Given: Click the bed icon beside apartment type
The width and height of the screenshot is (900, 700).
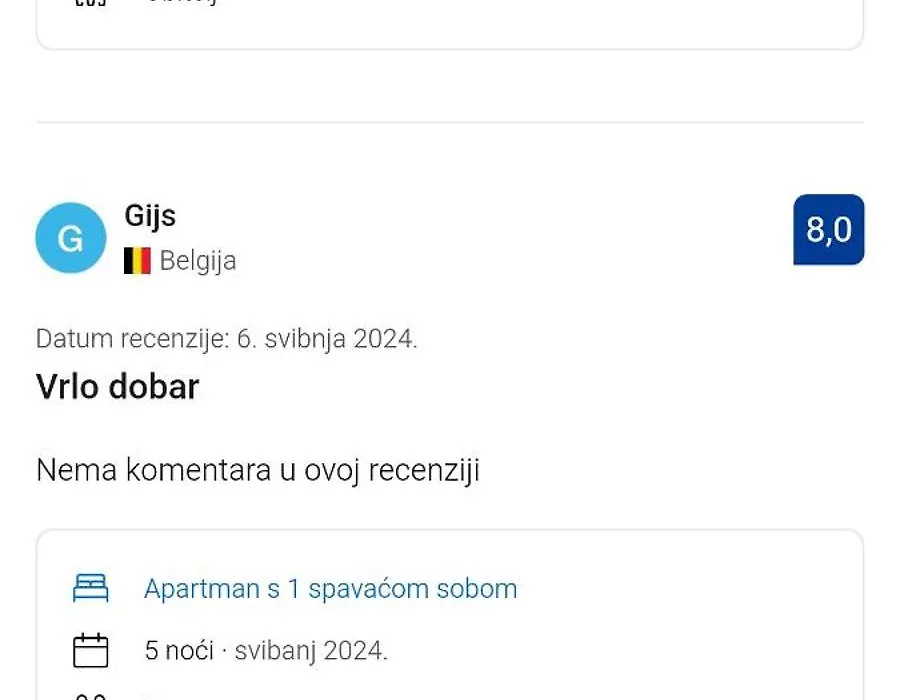Looking at the screenshot, I should point(91,588).
